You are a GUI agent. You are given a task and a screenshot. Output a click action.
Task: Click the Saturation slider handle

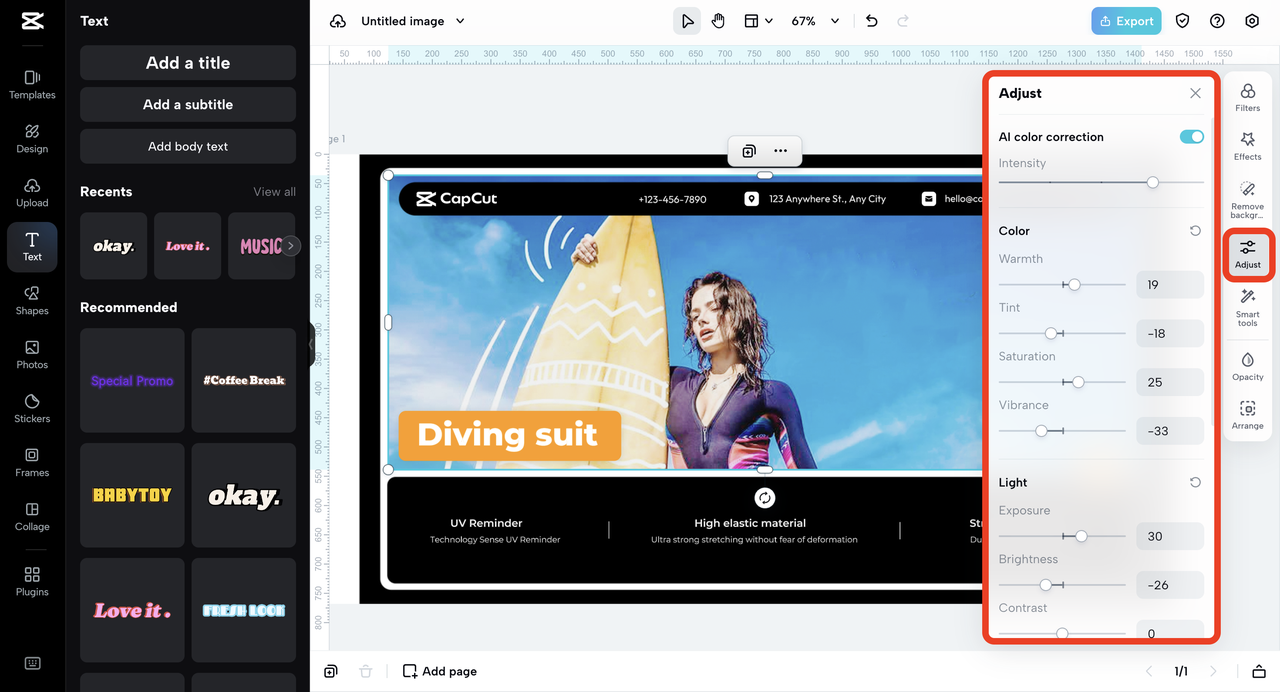(x=1078, y=382)
